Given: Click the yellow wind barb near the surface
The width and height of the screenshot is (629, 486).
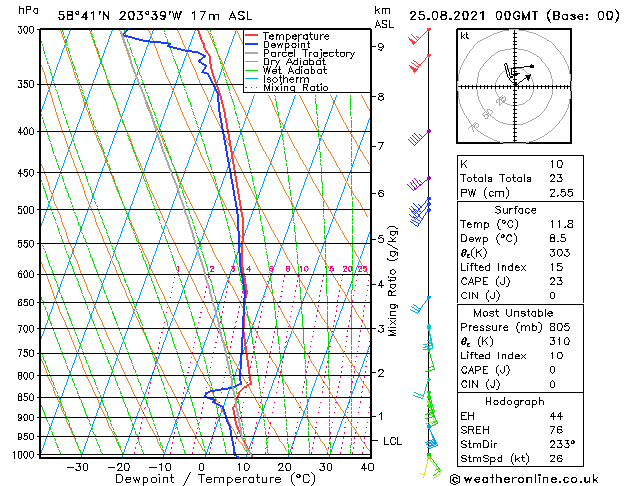Looking at the screenshot, I should pos(425,467).
